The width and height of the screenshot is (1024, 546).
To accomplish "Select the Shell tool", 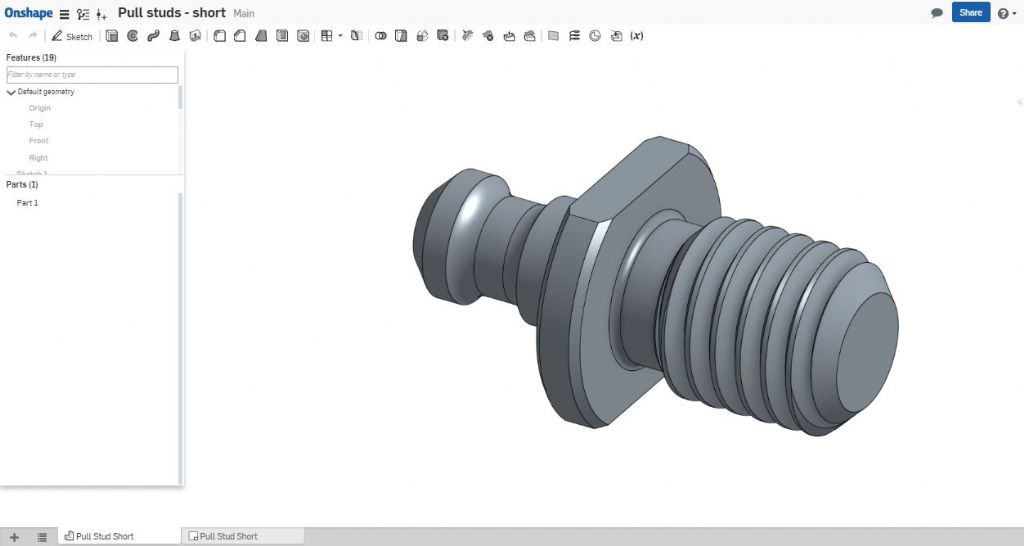I will [x=281, y=36].
